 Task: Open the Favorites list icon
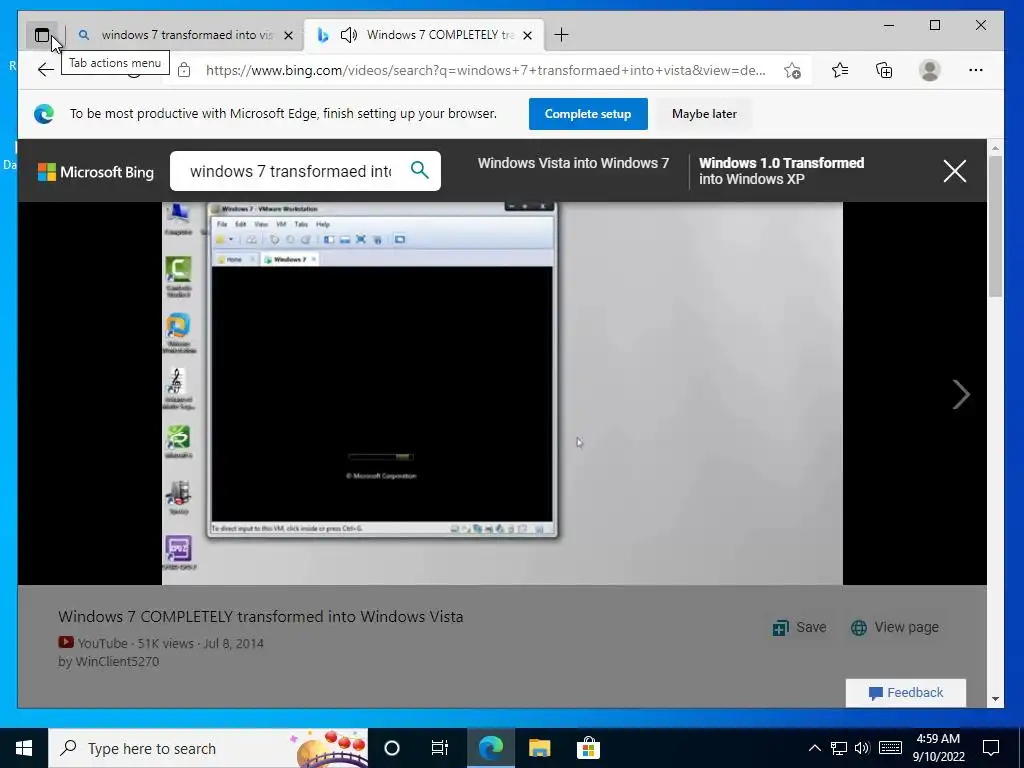[x=840, y=70]
